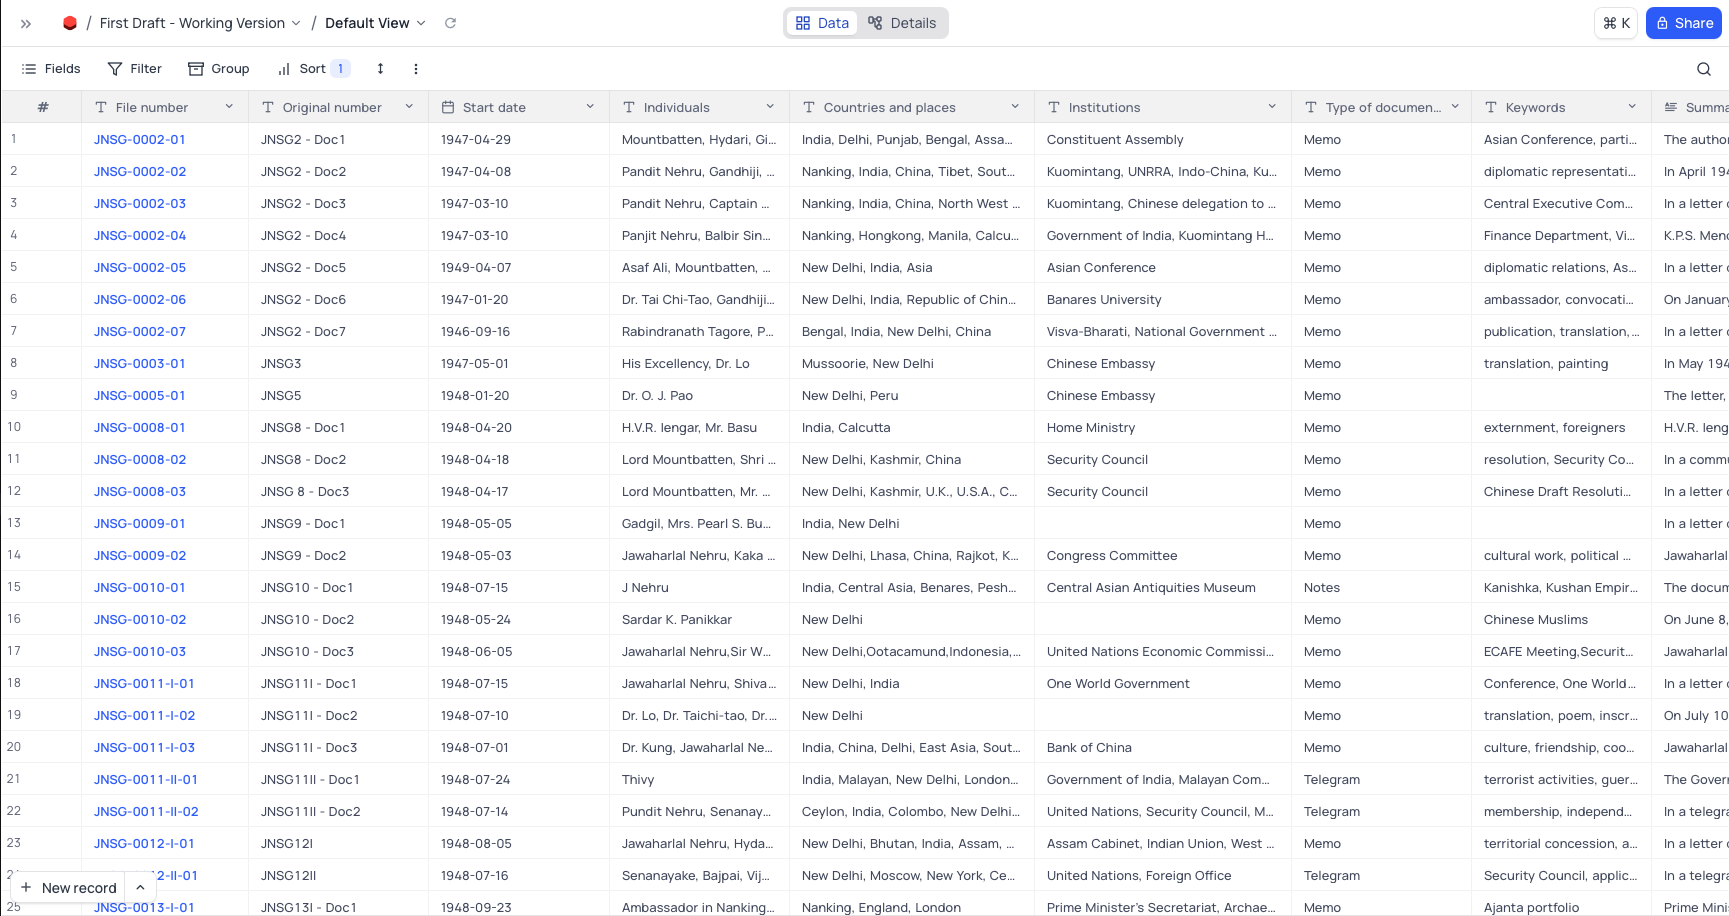
Task: Open the search magnifier icon
Action: tap(1704, 69)
